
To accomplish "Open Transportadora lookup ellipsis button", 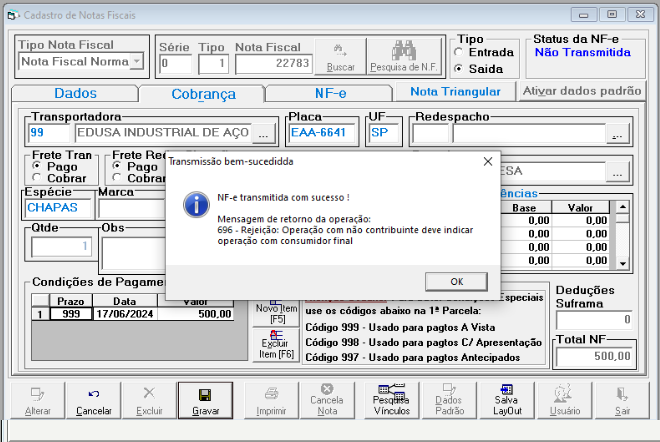I will (263, 133).
